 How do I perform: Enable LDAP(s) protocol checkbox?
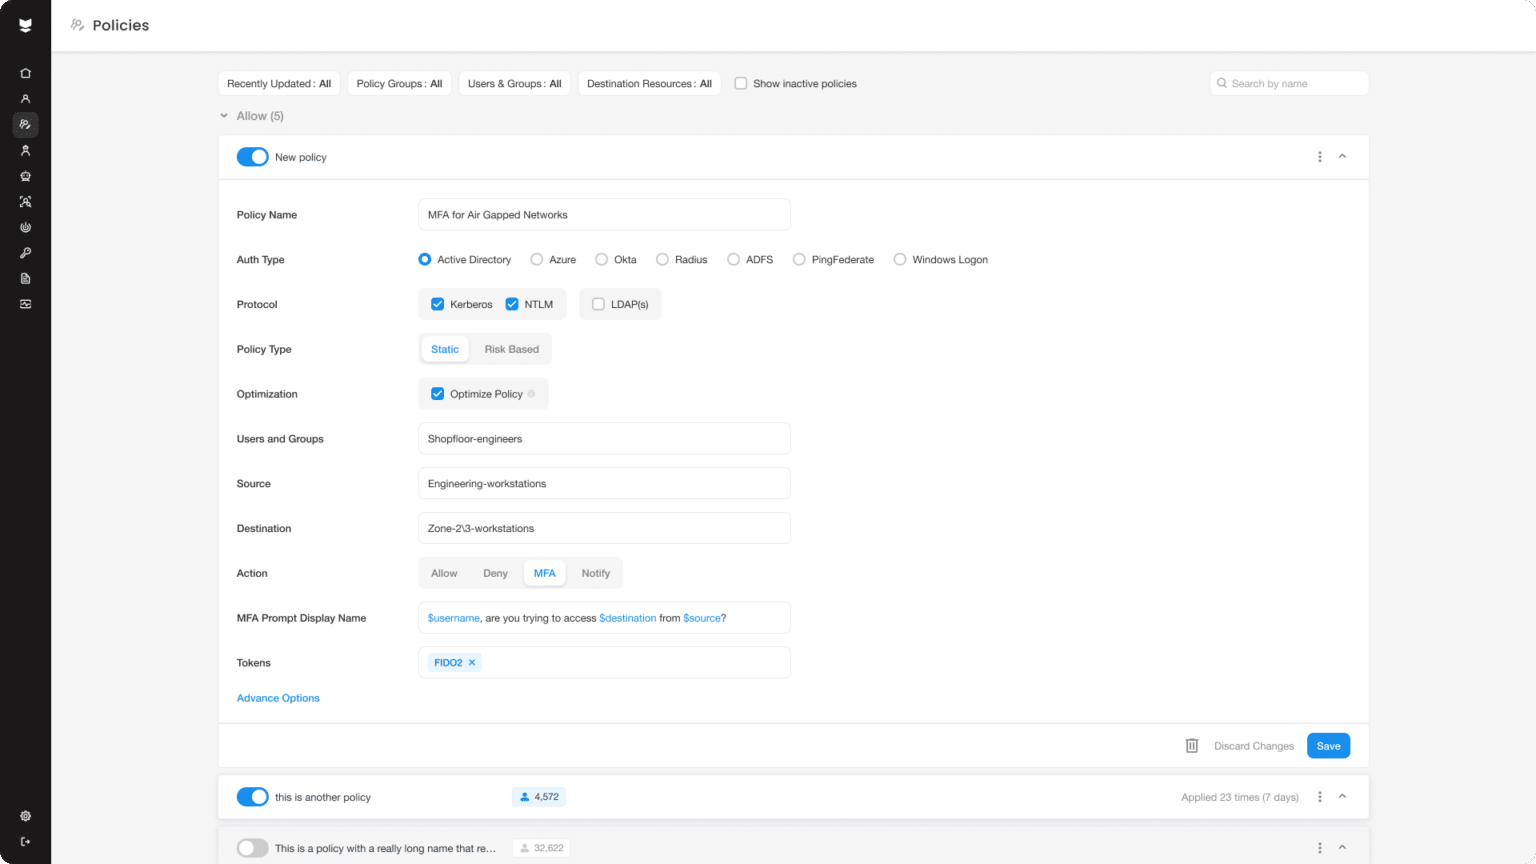point(598,304)
